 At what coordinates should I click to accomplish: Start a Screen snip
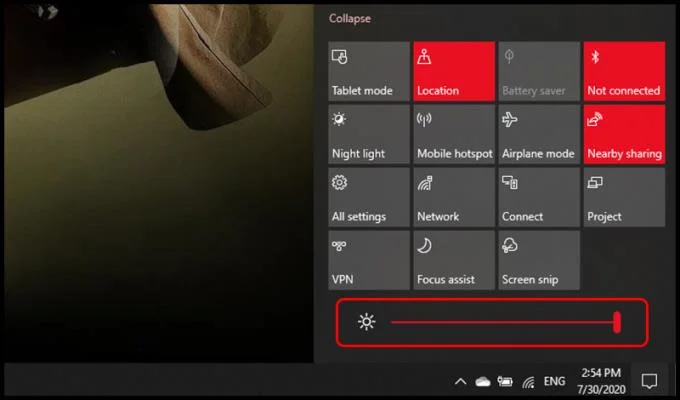coord(539,260)
